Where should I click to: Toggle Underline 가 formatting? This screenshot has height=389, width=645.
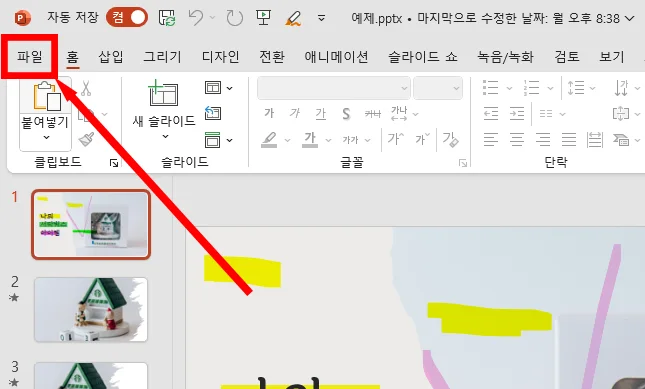point(320,113)
